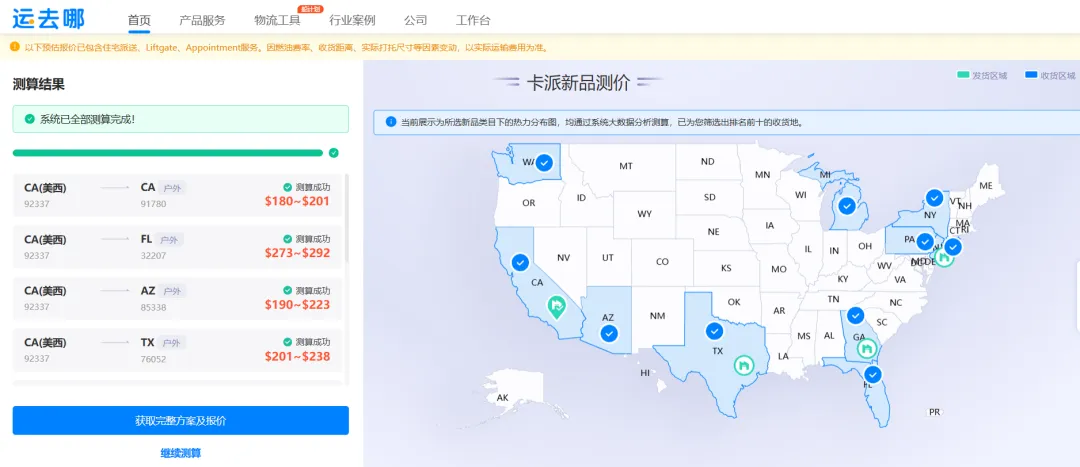Click the green warehouse marker in Georgia
Image resolution: width=1080 pixels, height=467 pixels.
click(x=867, y=349)
